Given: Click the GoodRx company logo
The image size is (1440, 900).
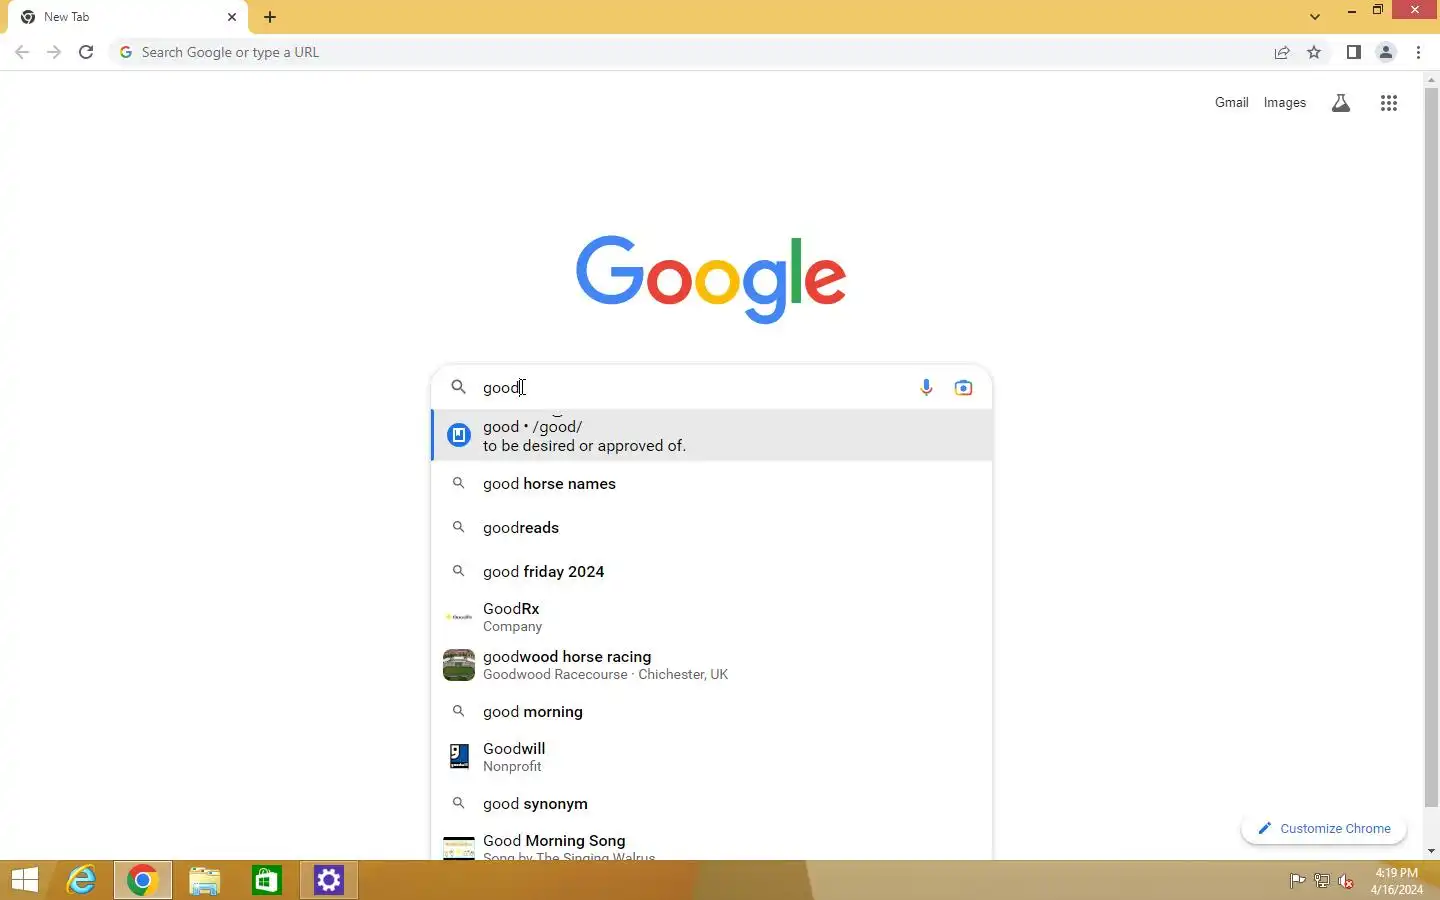Looking at the screenshot, I should (x=459, y=617).
